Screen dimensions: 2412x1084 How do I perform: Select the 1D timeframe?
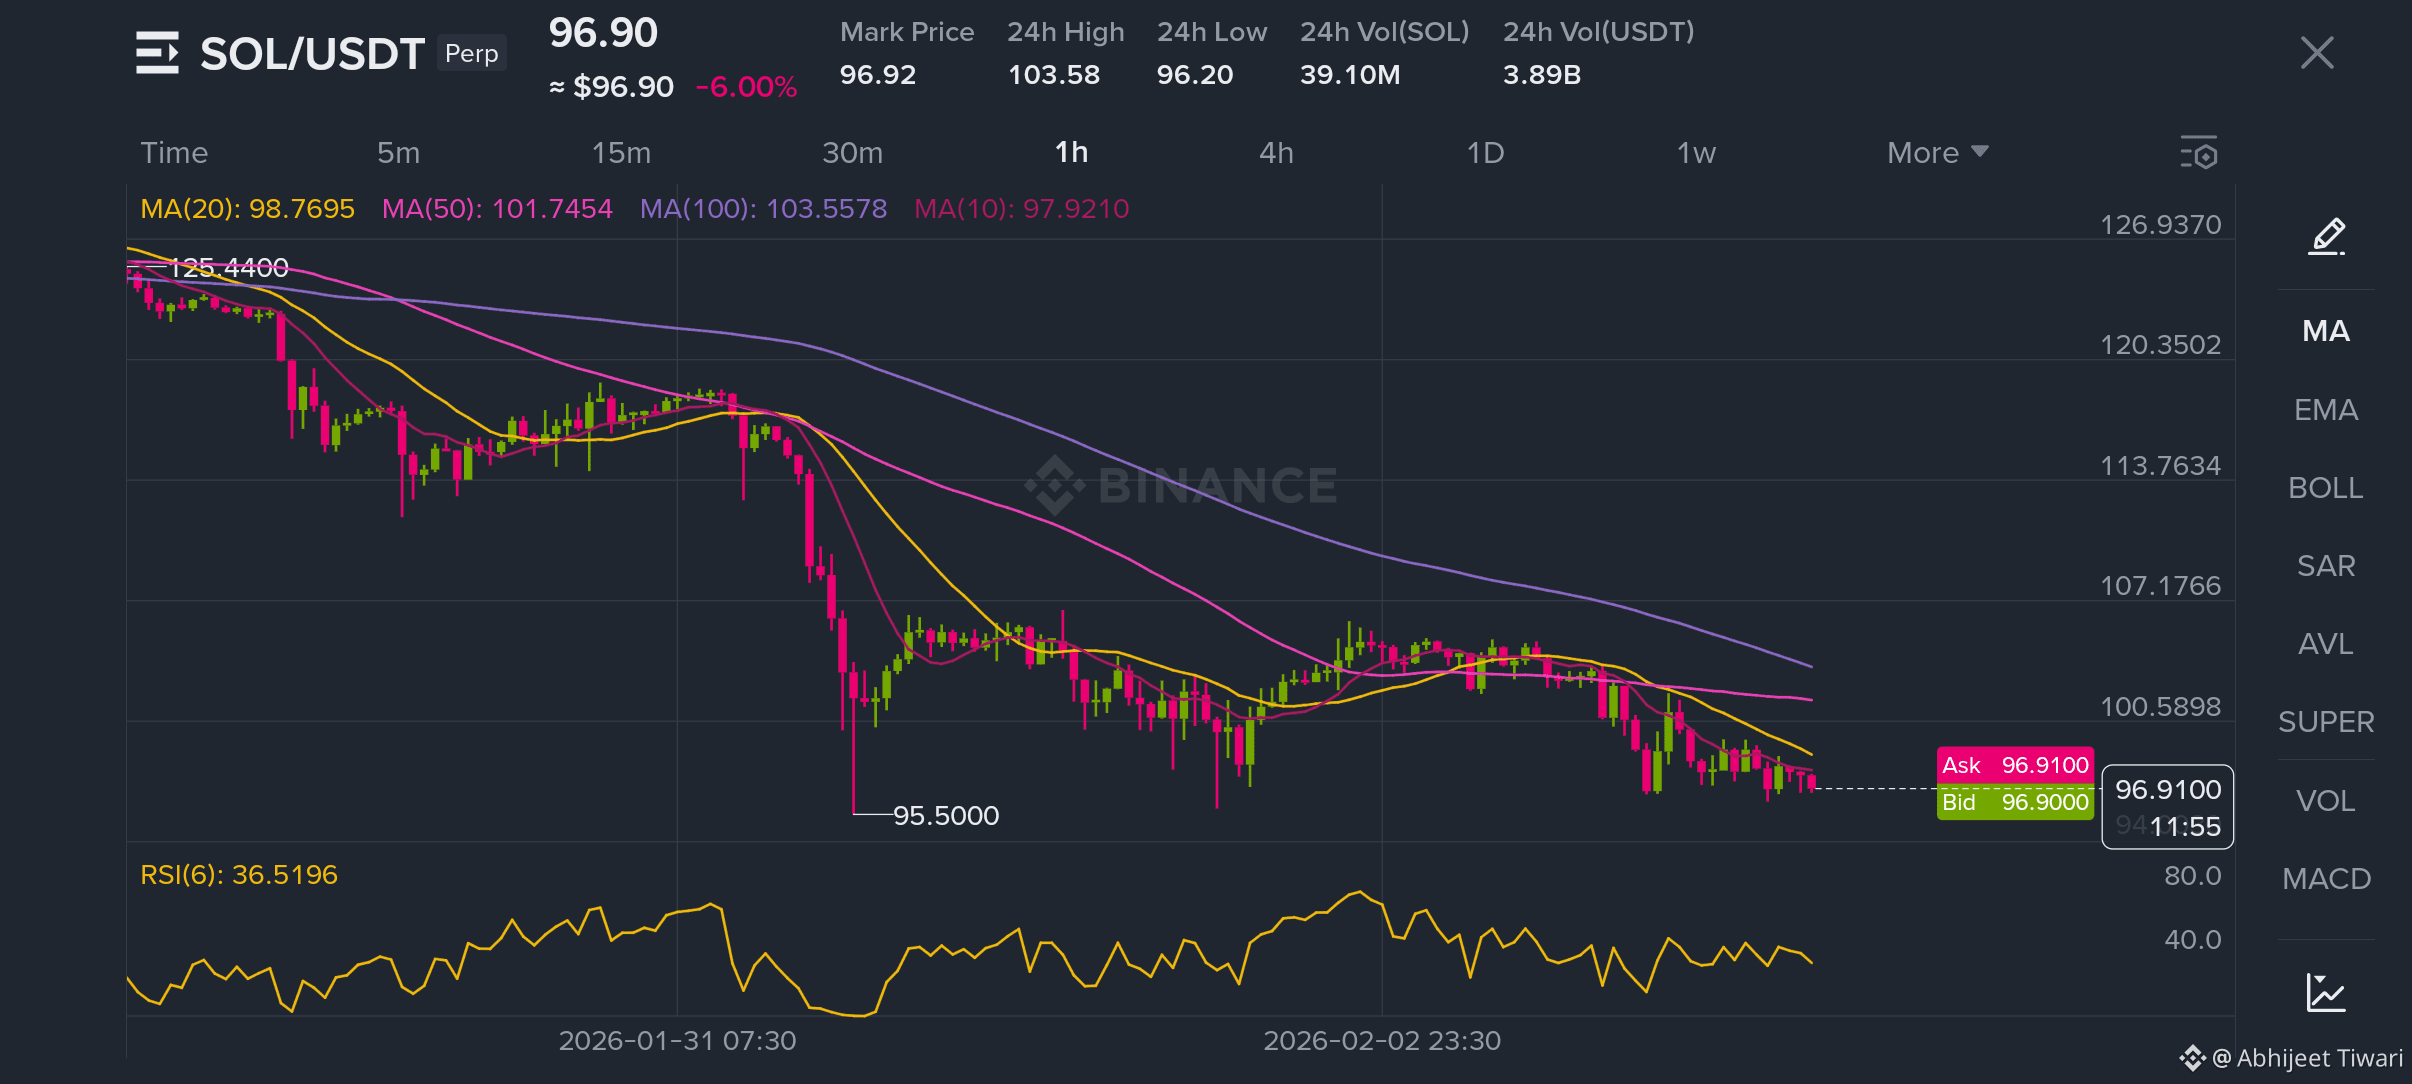pos(1485,153)
